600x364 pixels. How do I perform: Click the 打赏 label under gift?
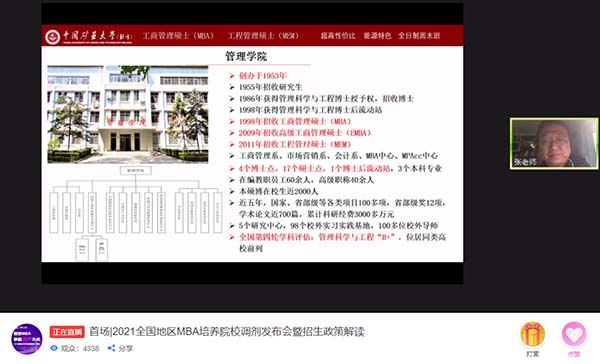[533, 354]
